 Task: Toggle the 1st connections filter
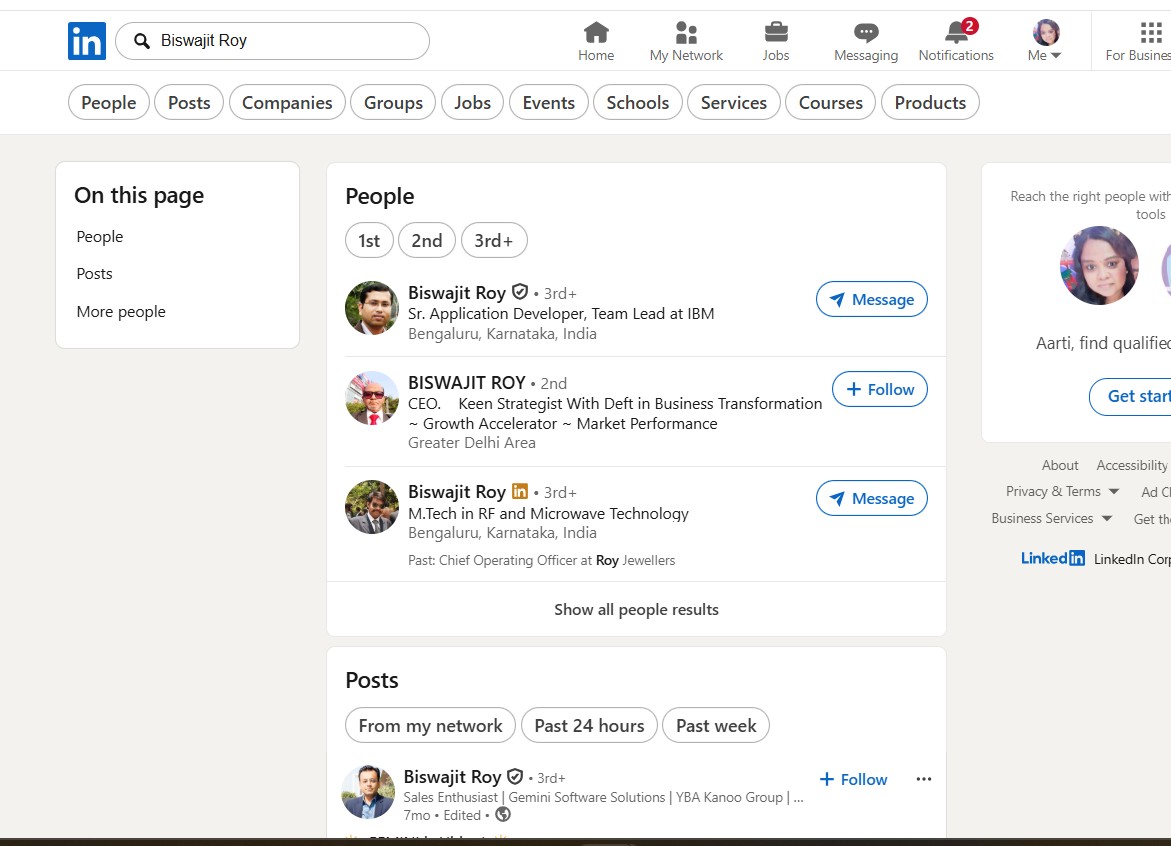(x=369, y=240)
